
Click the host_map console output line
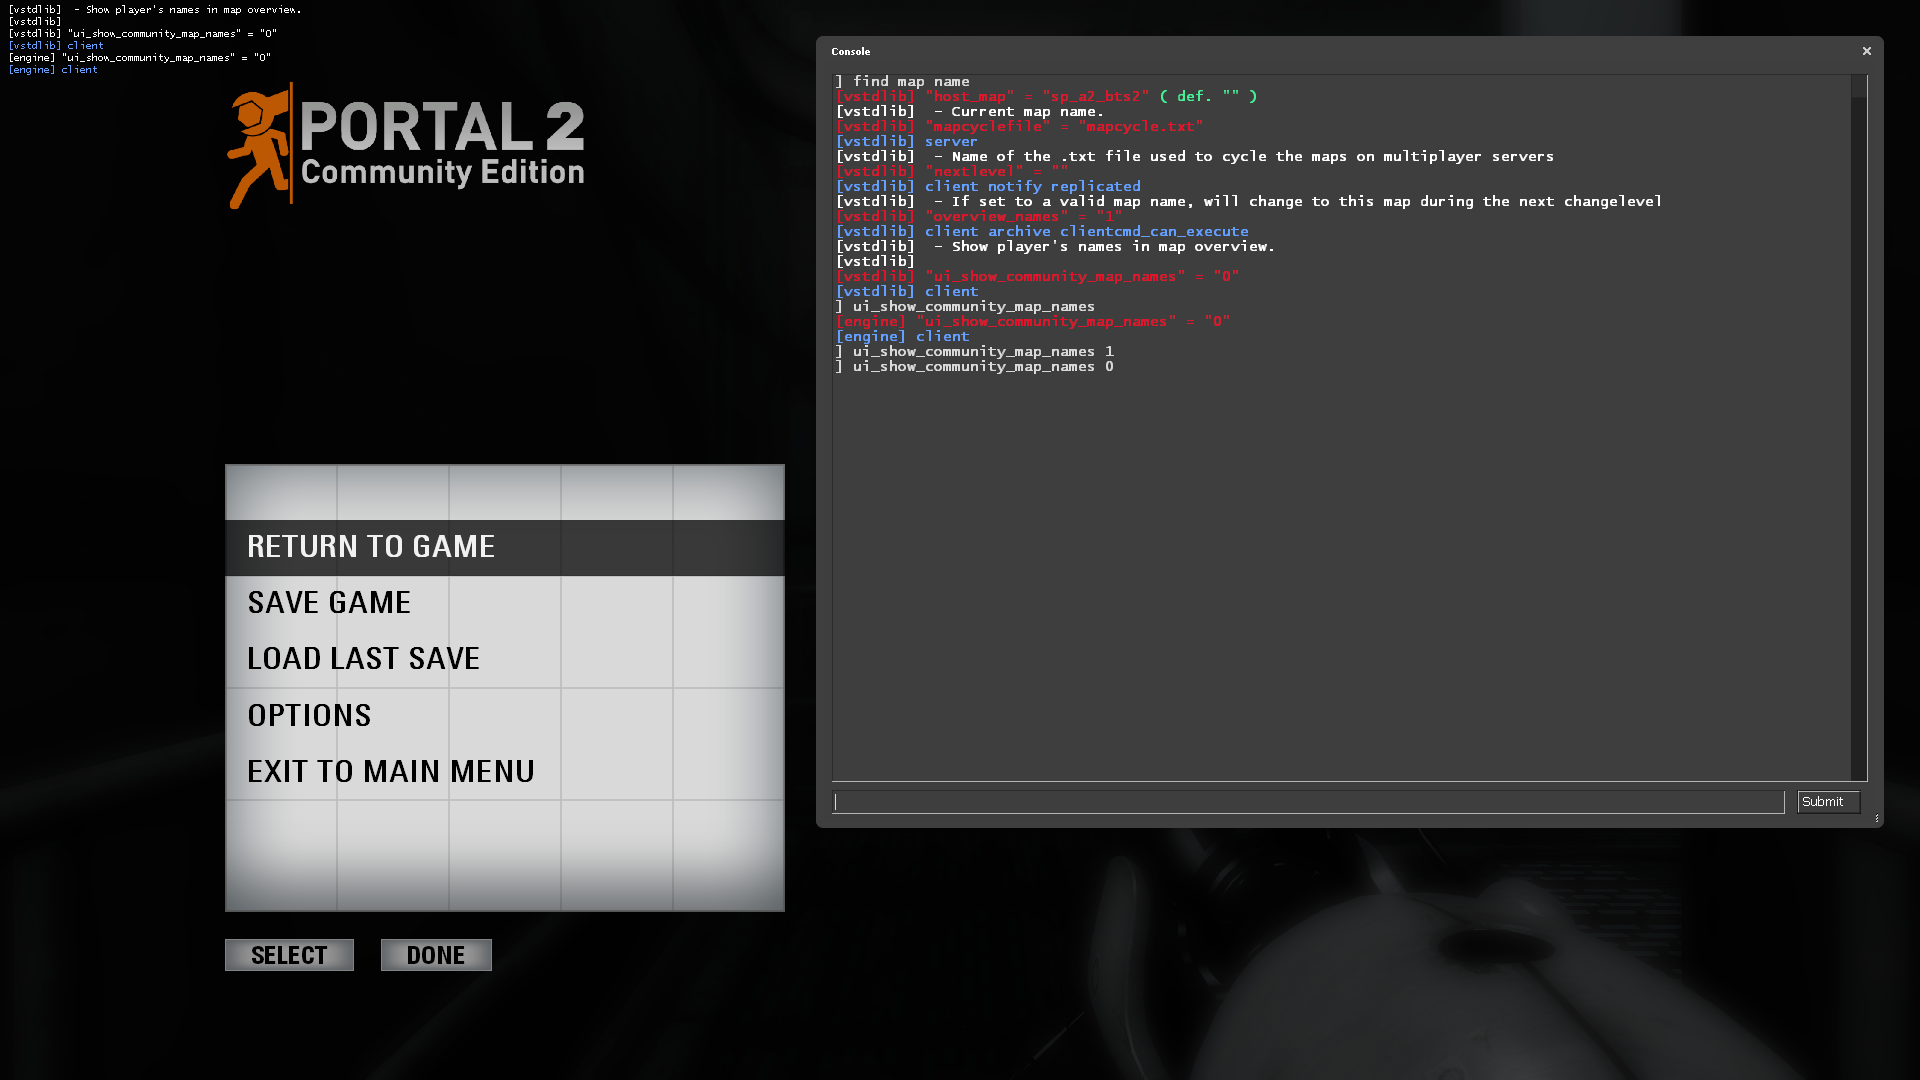tap(1045, 97)
